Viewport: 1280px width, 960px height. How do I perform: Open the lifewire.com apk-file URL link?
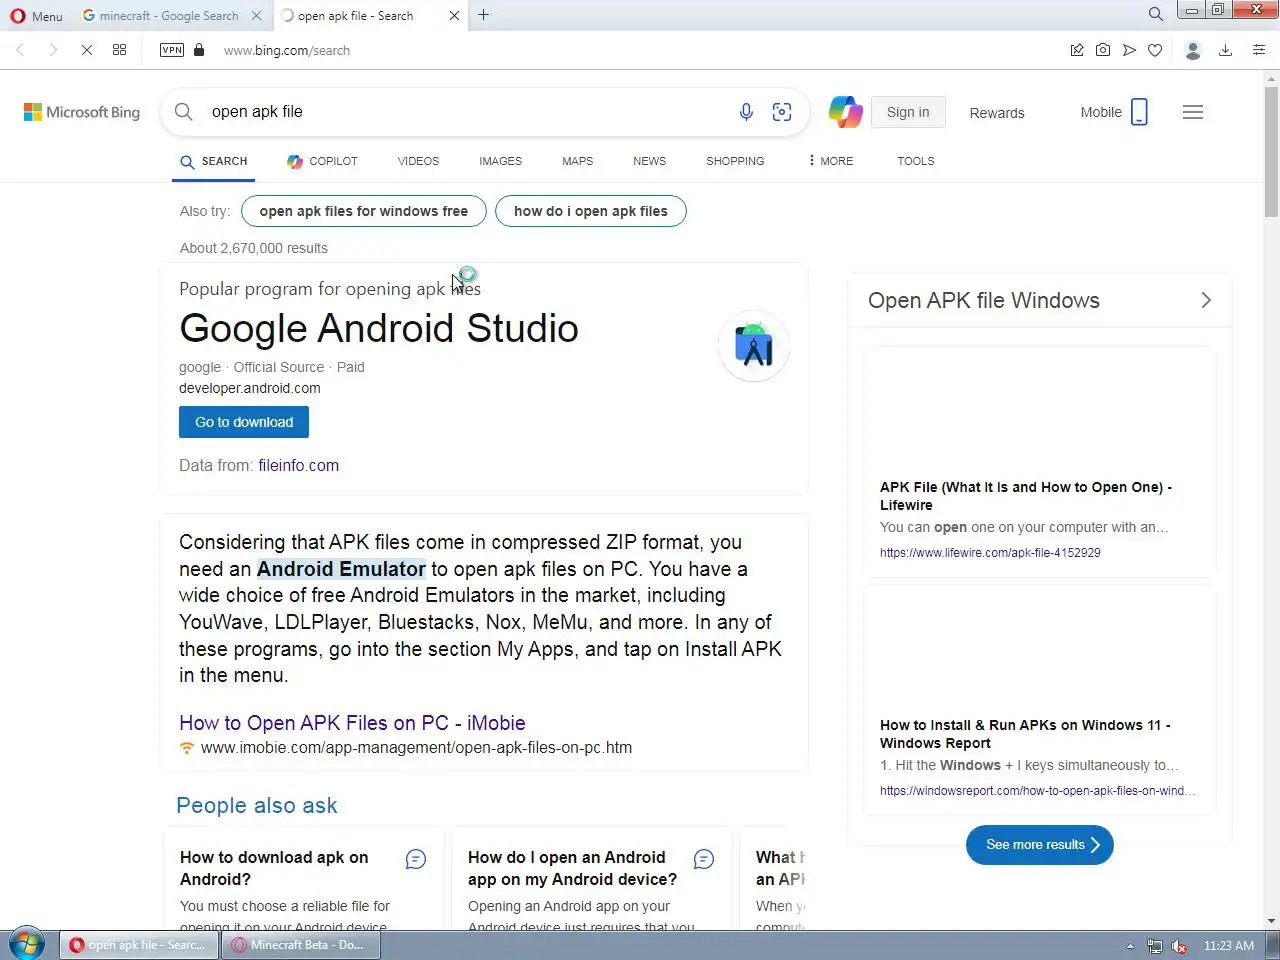pyautogui.click(x=990, y=552)
